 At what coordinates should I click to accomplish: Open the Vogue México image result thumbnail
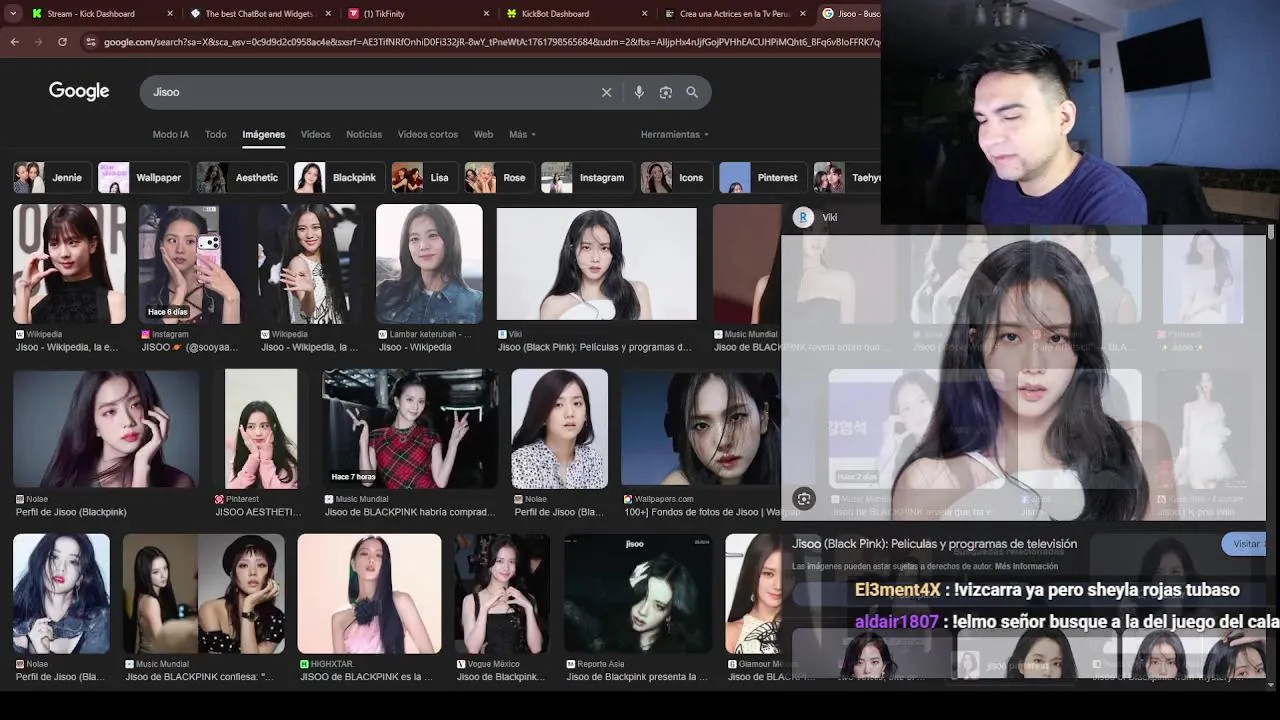[502, 593]
